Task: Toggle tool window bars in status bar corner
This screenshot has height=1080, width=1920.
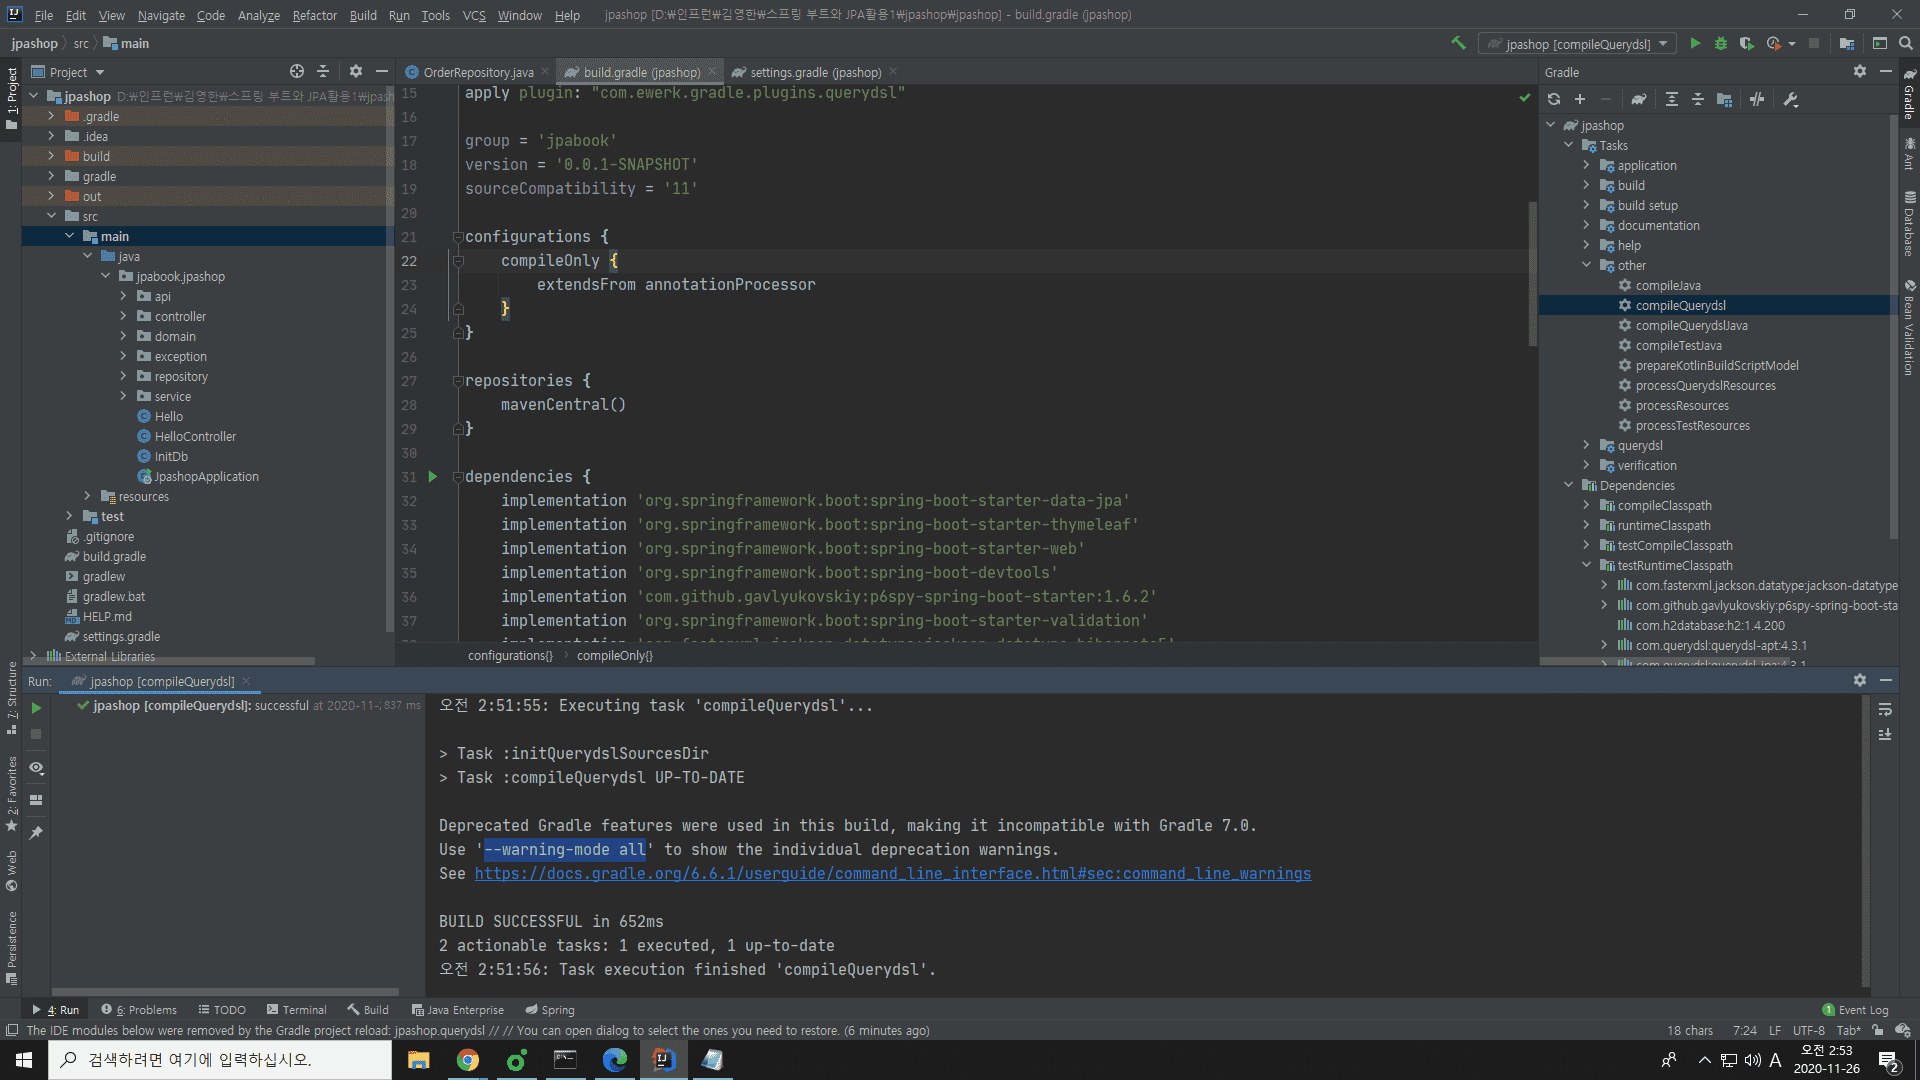Action: pyautogui.click(x=12, y=1030)
